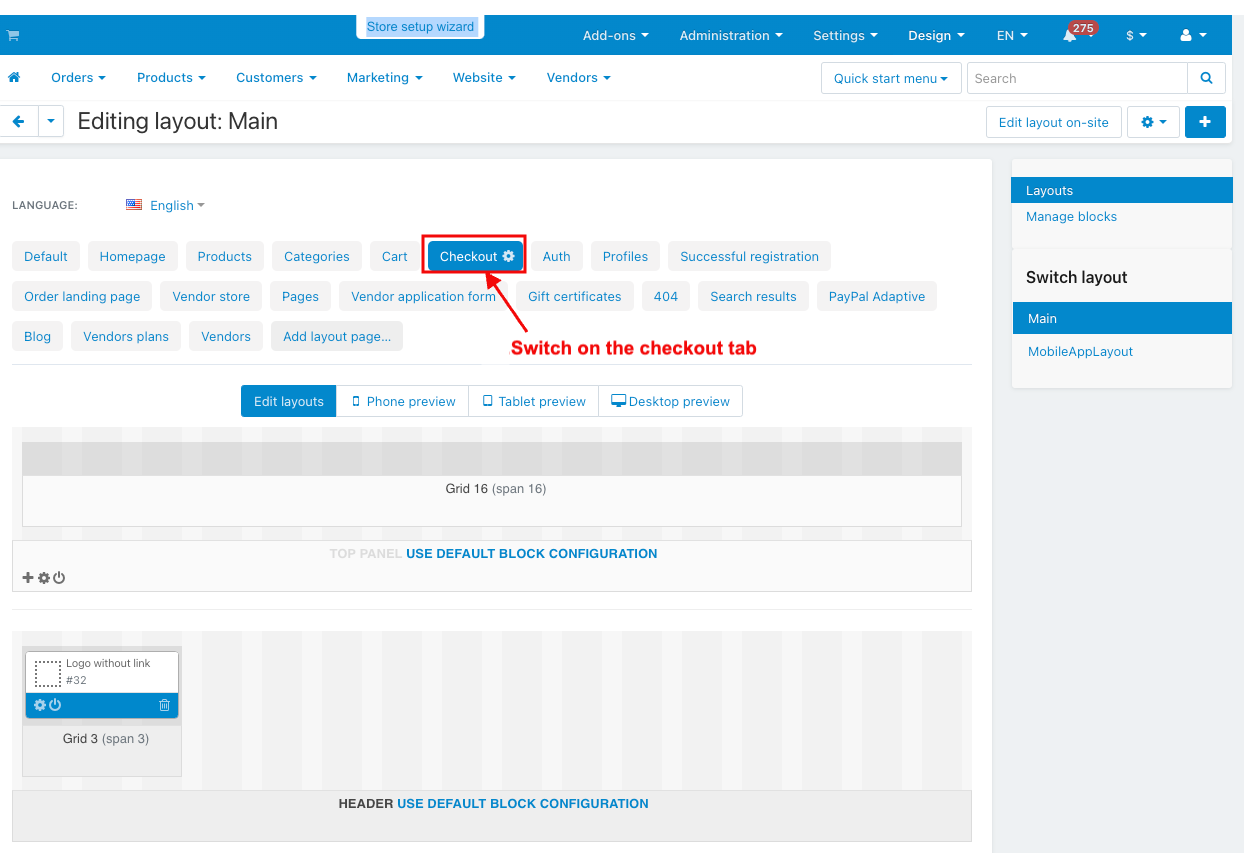Switch to the Cart layout tab

click(x=394, y=256)
